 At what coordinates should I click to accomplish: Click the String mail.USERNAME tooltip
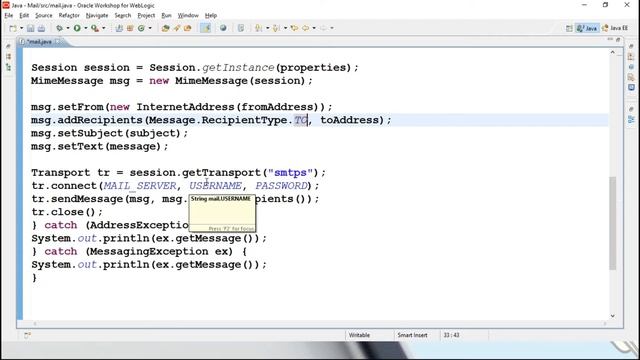[222, 213]
